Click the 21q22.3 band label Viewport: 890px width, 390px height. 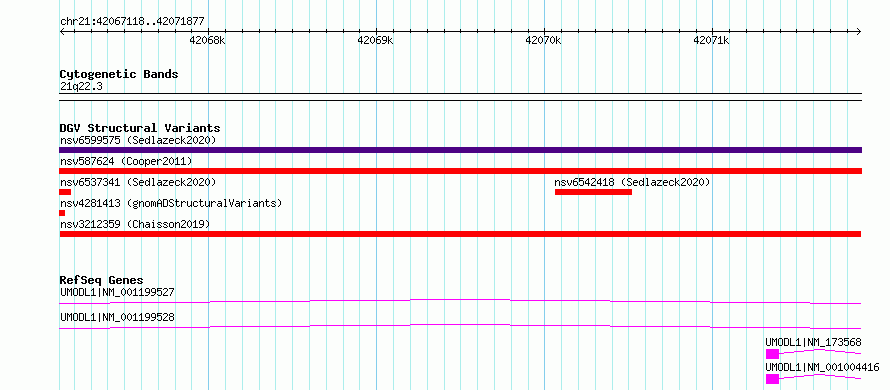81,87
